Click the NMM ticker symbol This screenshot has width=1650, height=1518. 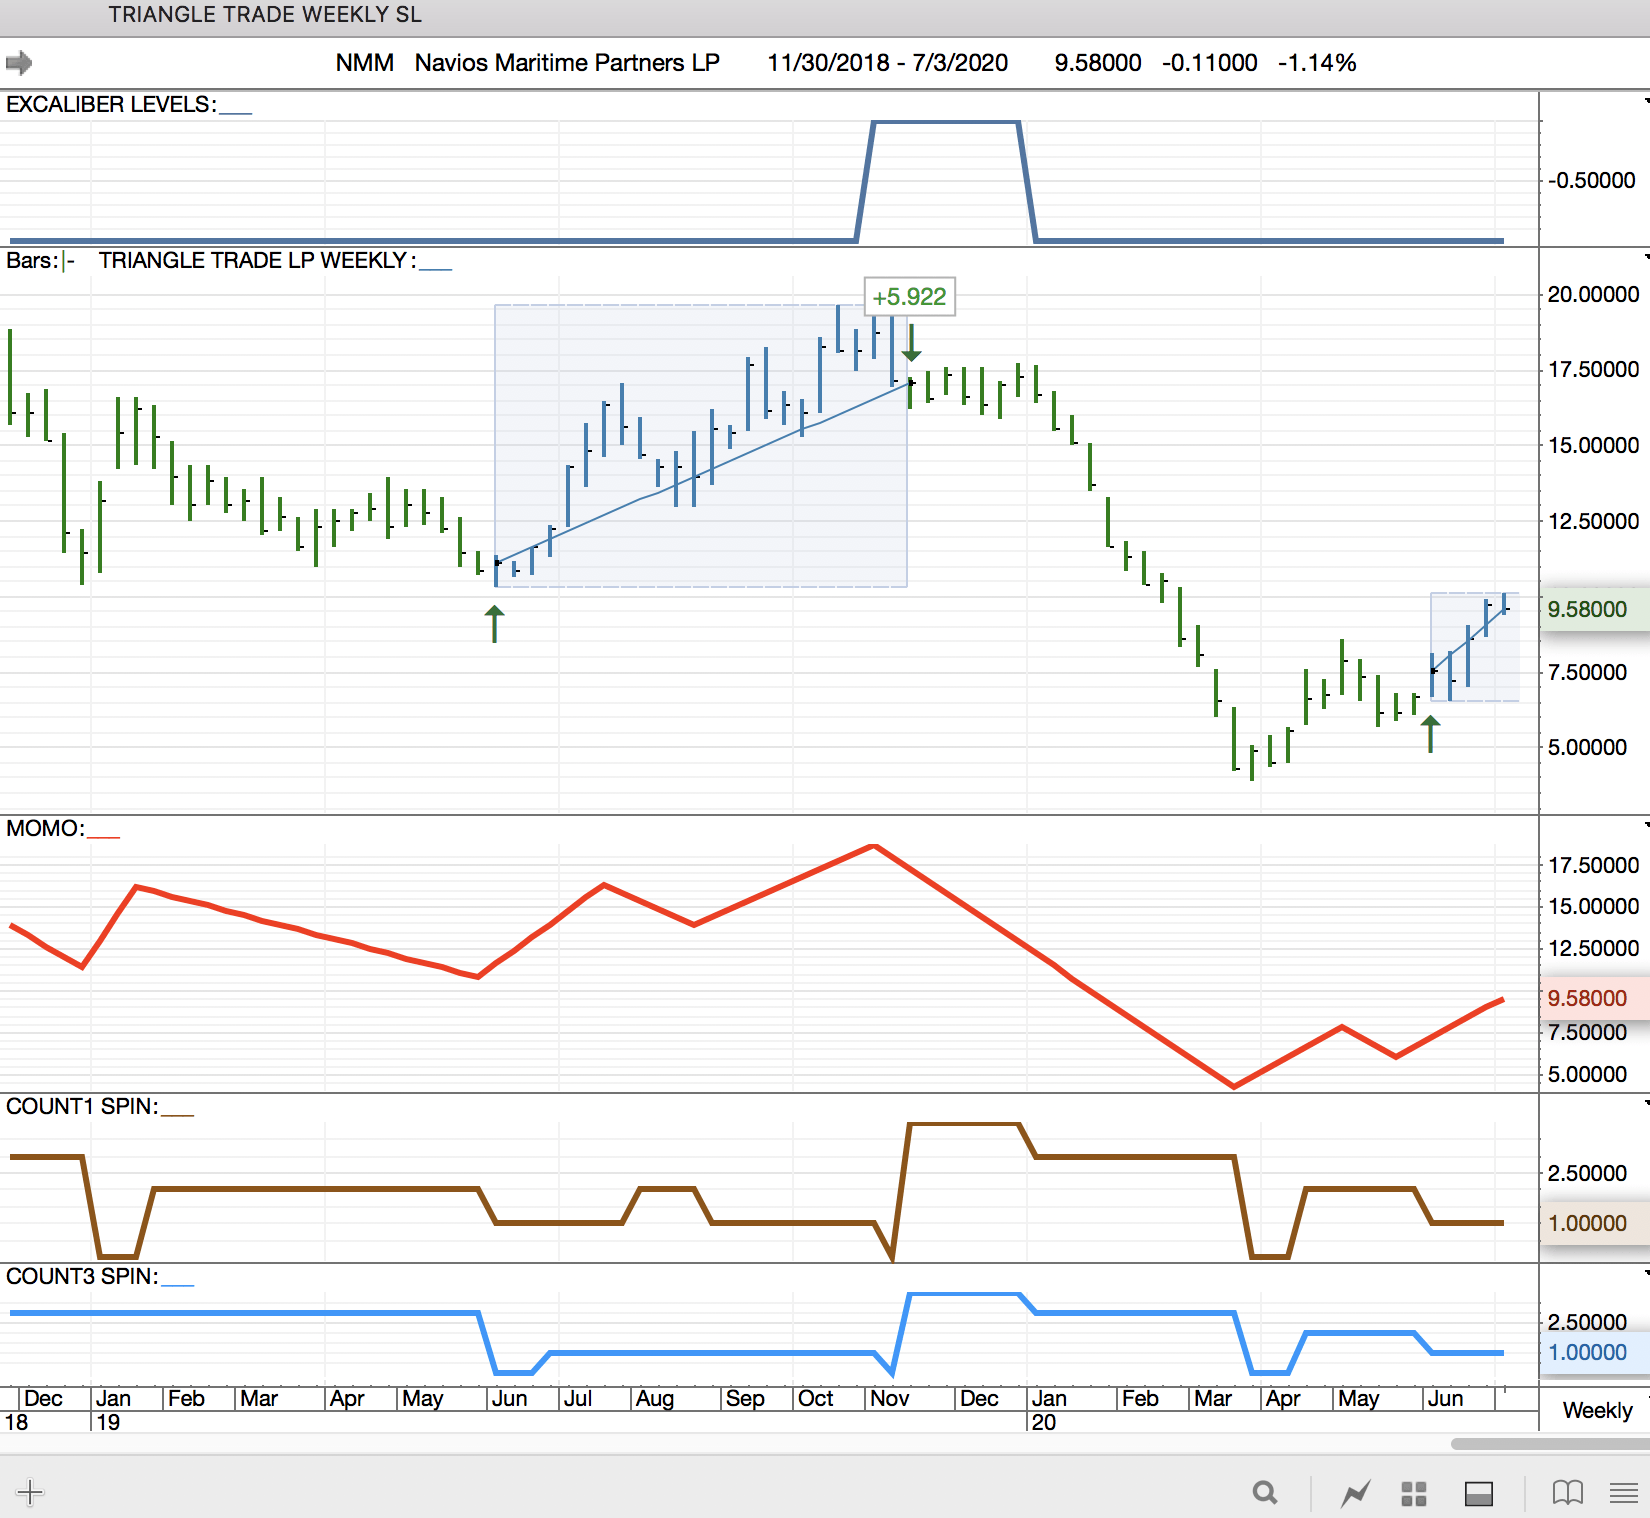[364, 63]
